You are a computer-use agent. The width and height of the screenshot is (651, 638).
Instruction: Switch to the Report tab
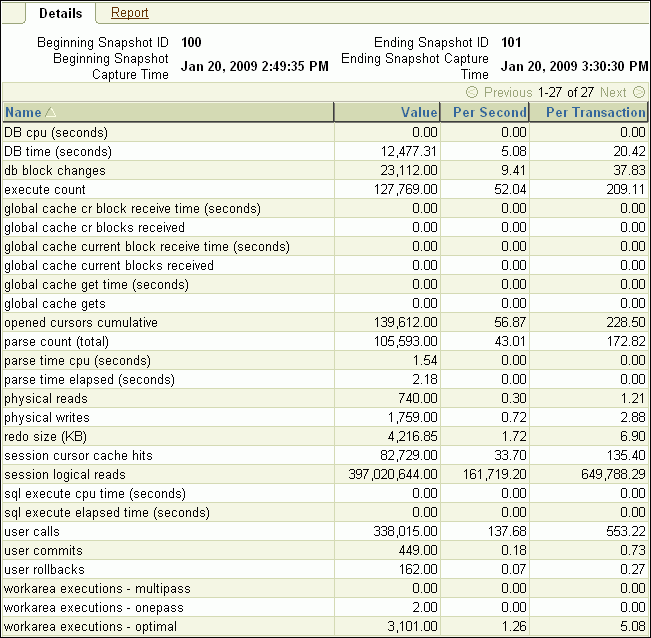pos(129,13)
